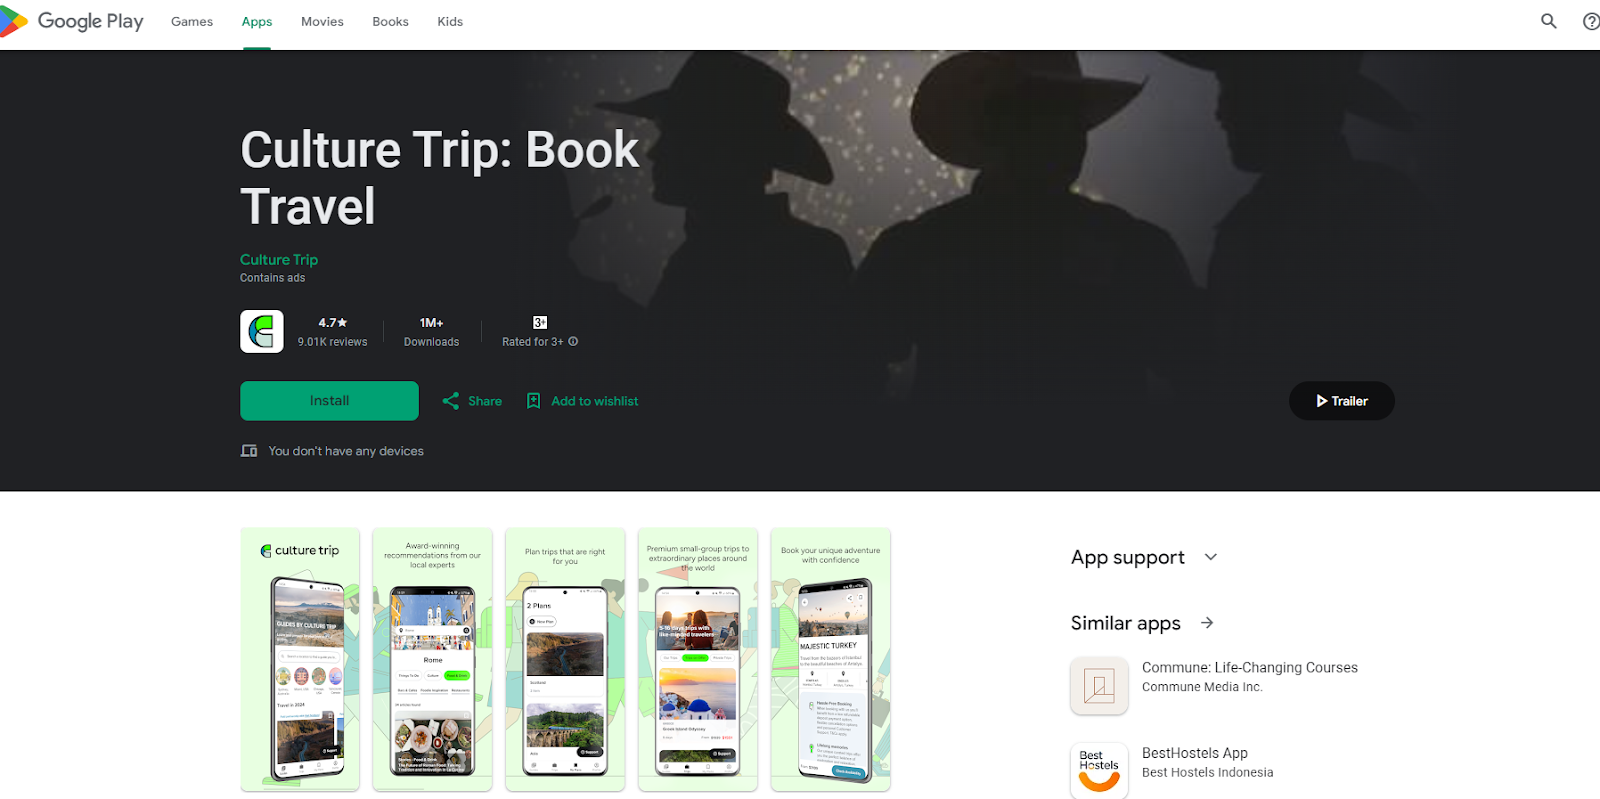Click Commune Media Inc. developer name
Screen dimensions: 1600x799
point(1202,687)
